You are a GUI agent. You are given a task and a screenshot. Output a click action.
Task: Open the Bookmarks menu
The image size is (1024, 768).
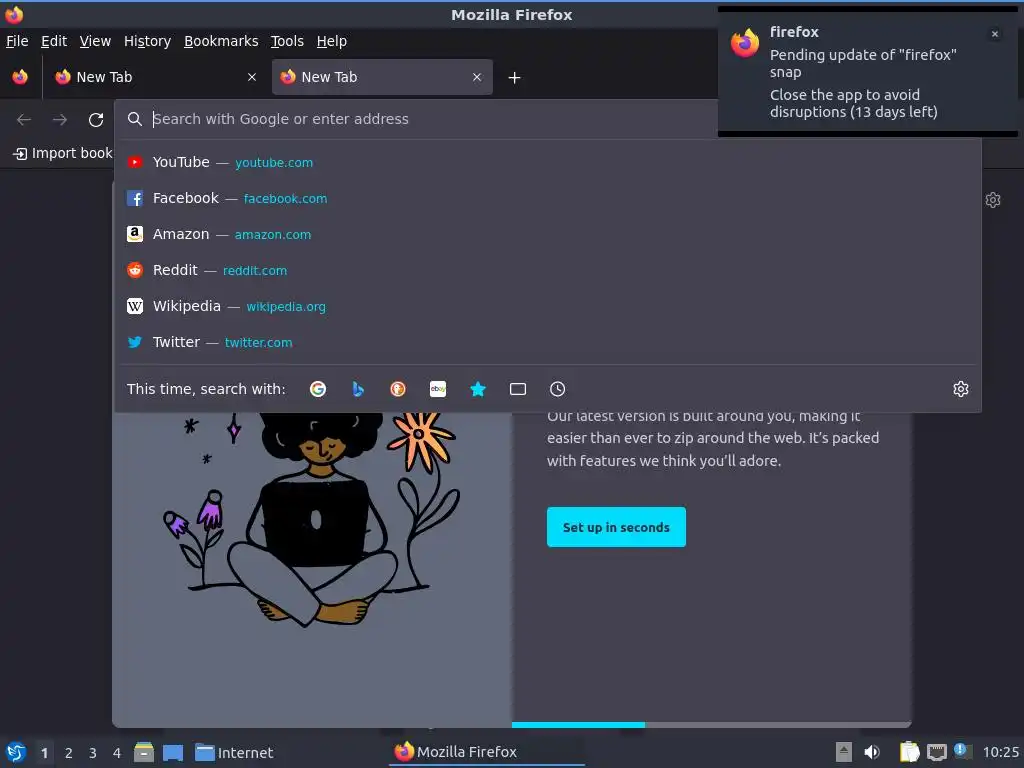[x=221, y=41]
